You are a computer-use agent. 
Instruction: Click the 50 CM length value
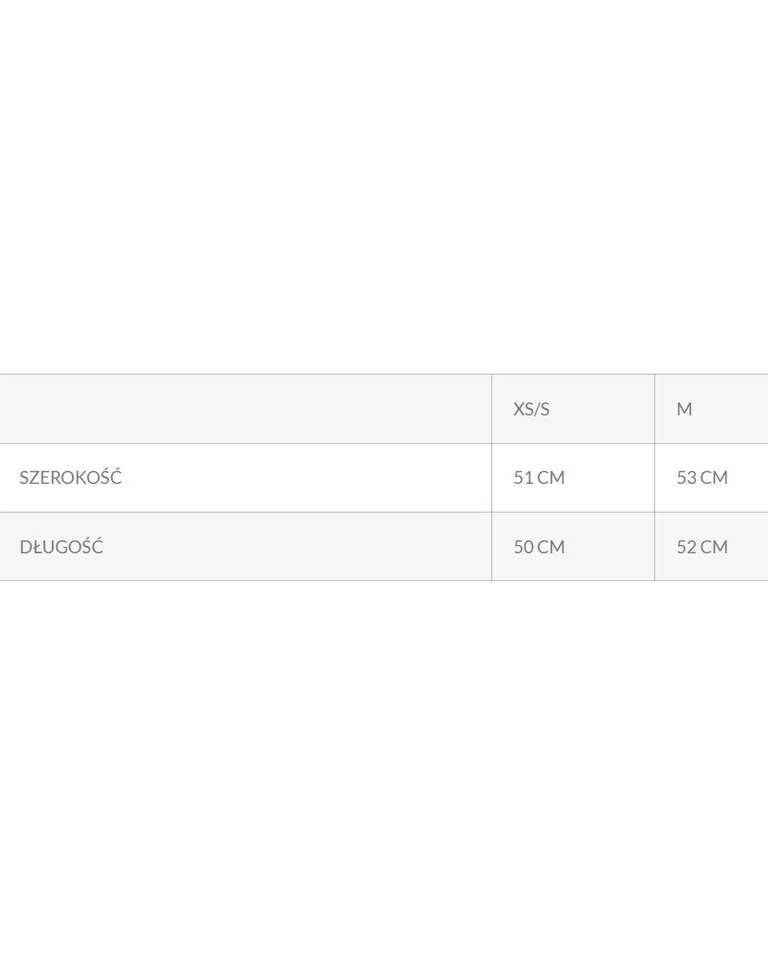(x=538, y=547)
